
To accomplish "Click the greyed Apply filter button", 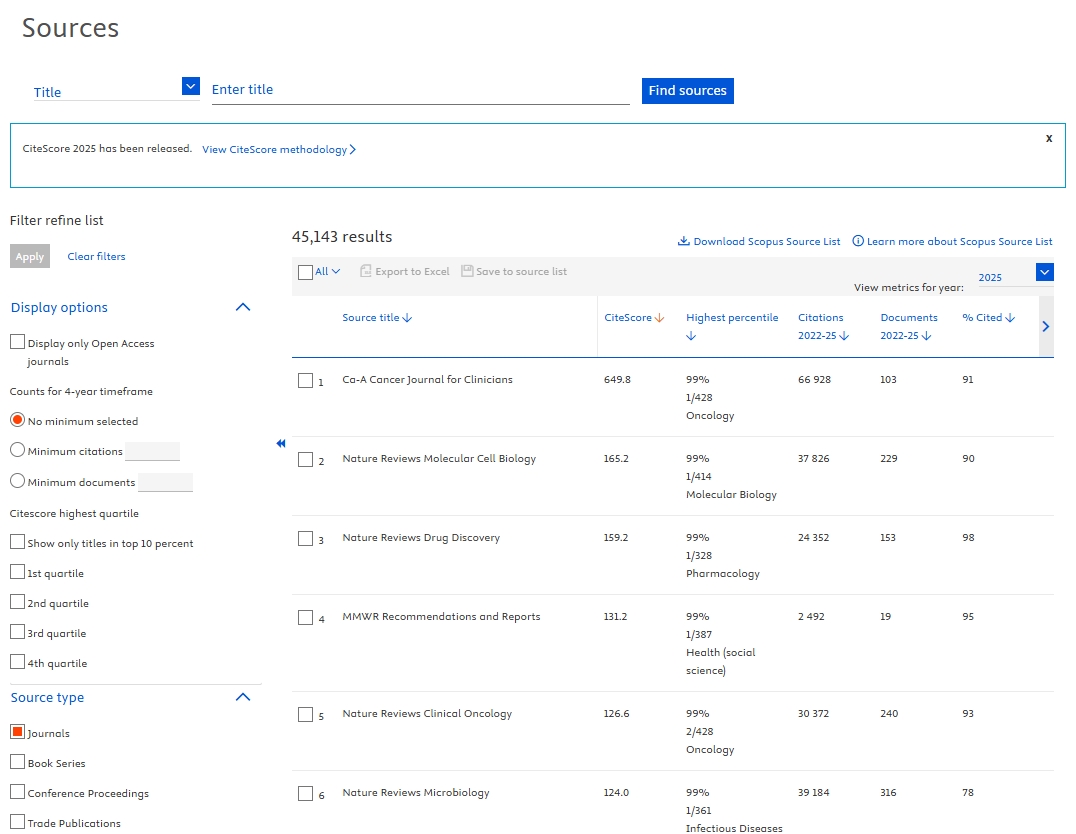I will pyautogui.click(x=30, y=256).
